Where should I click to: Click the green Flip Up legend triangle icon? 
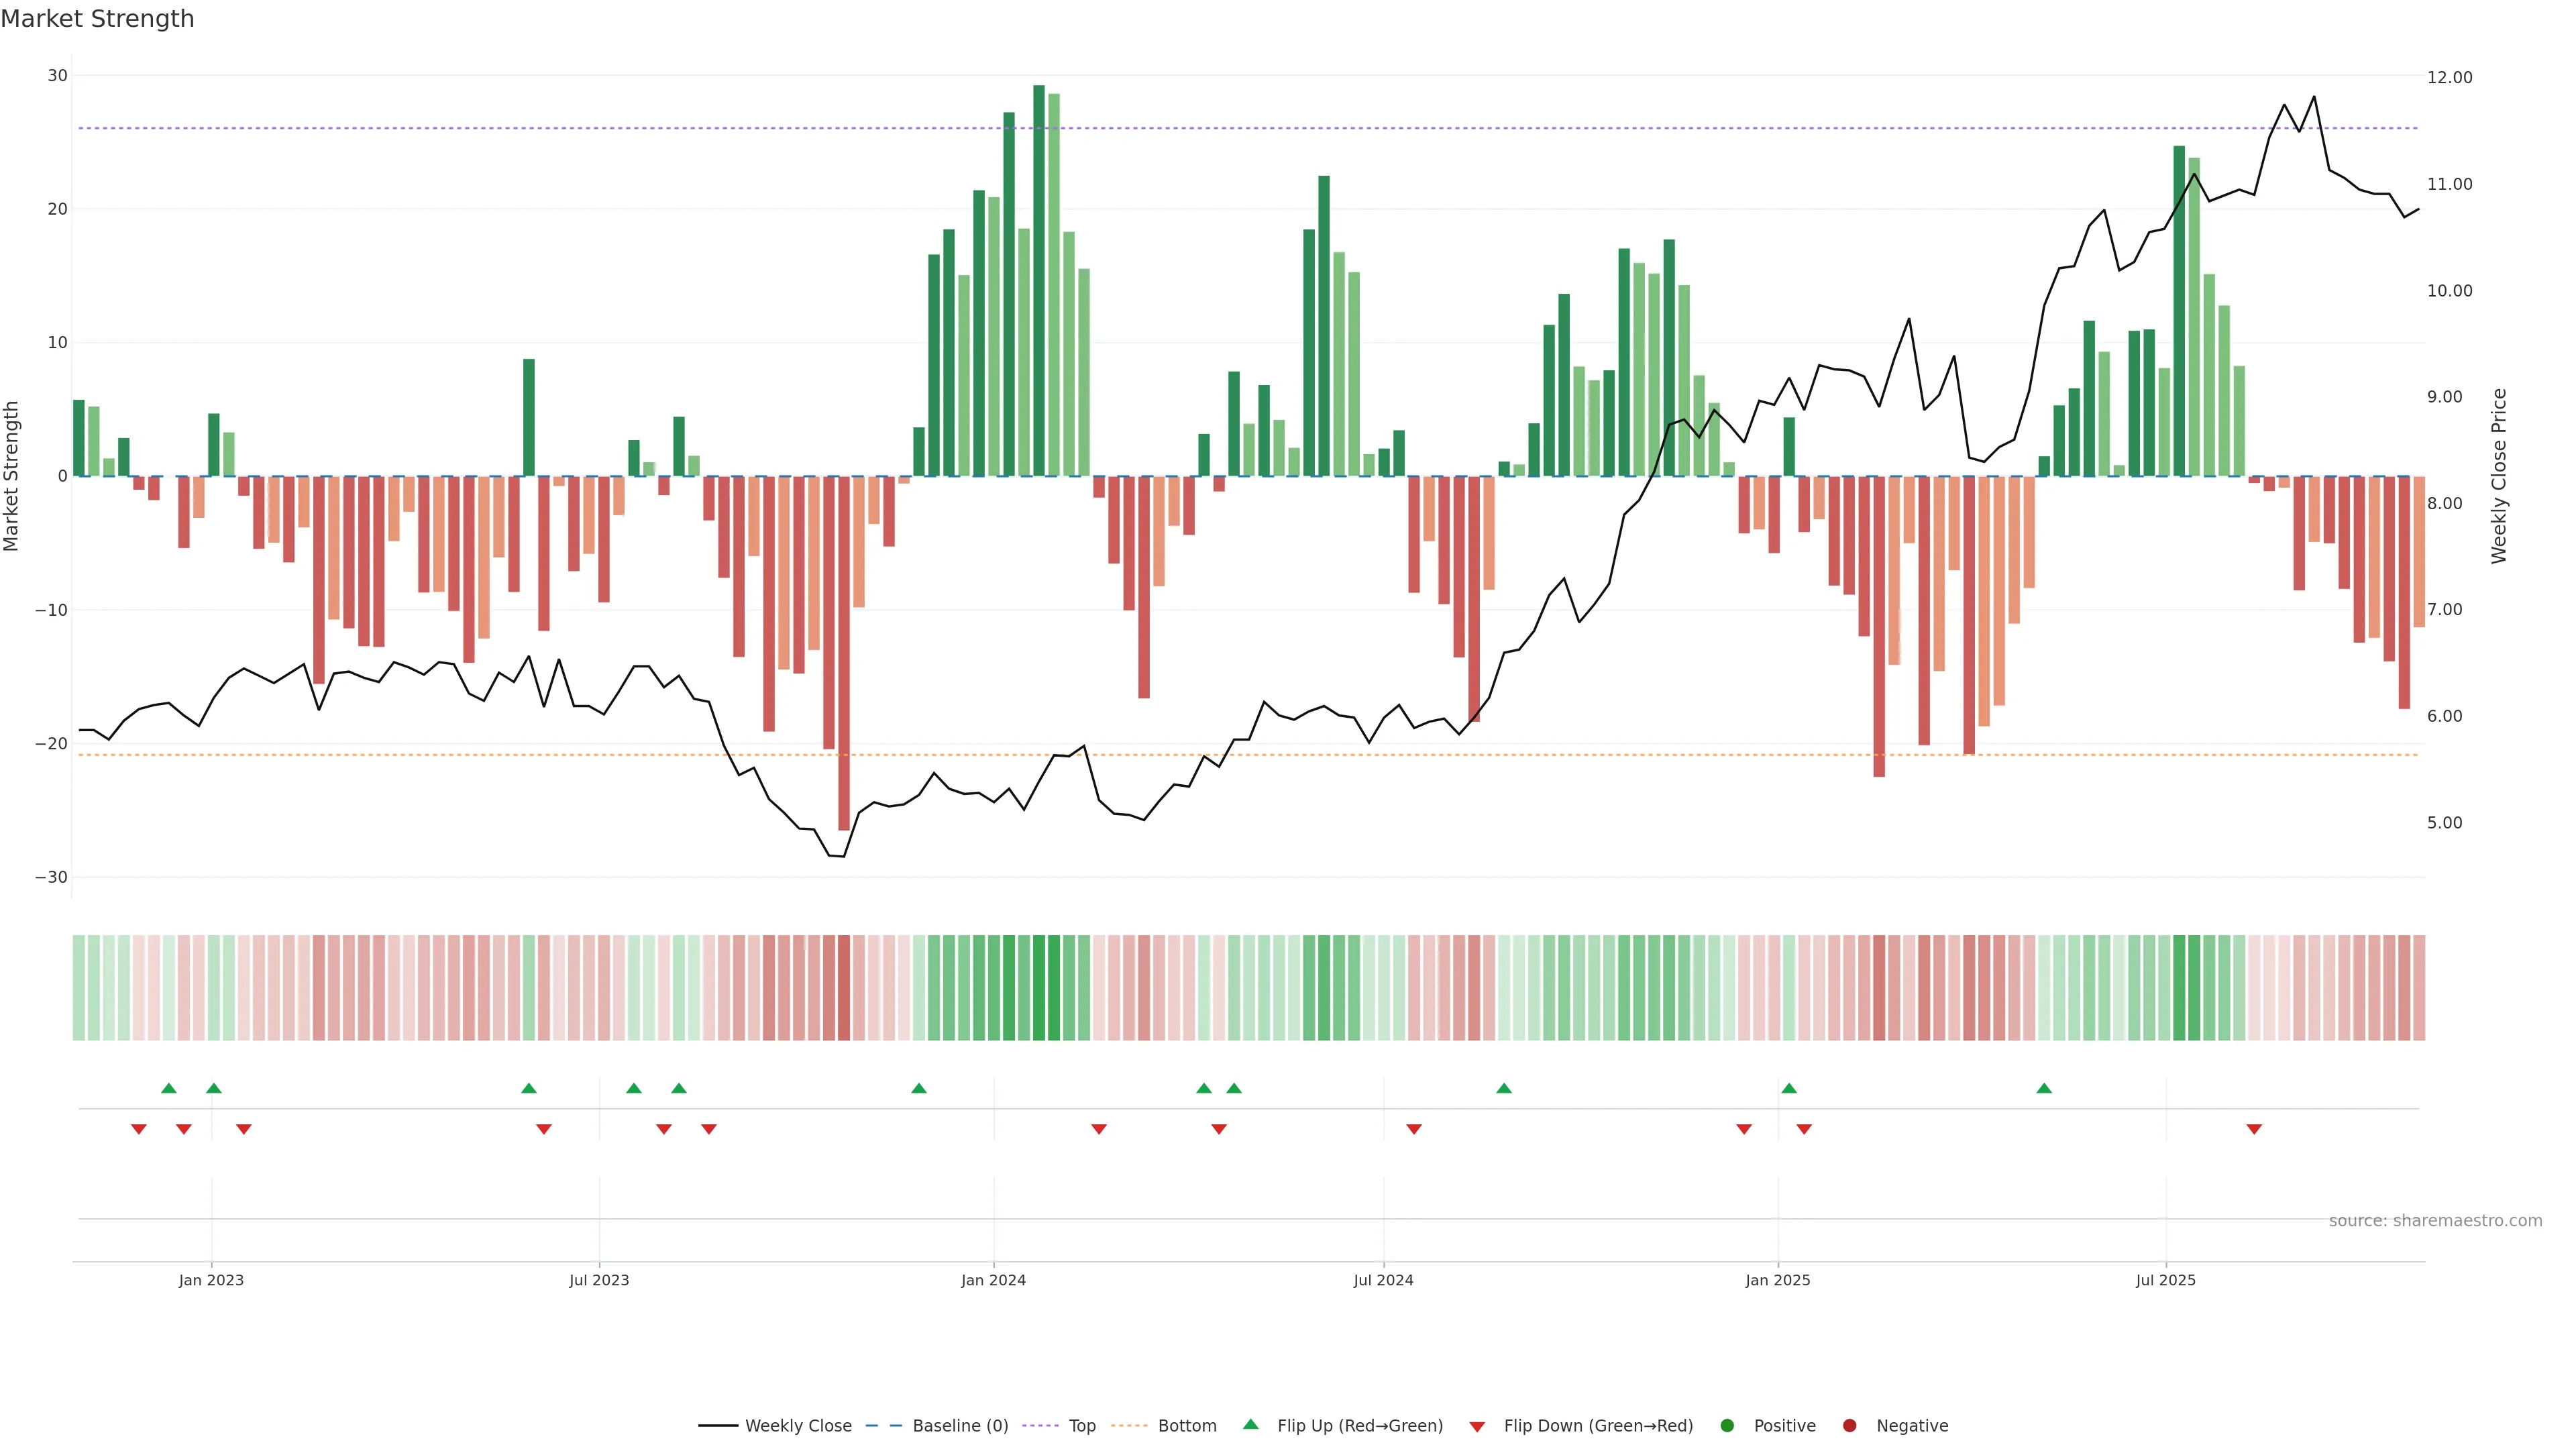tap(1250, 1425)
